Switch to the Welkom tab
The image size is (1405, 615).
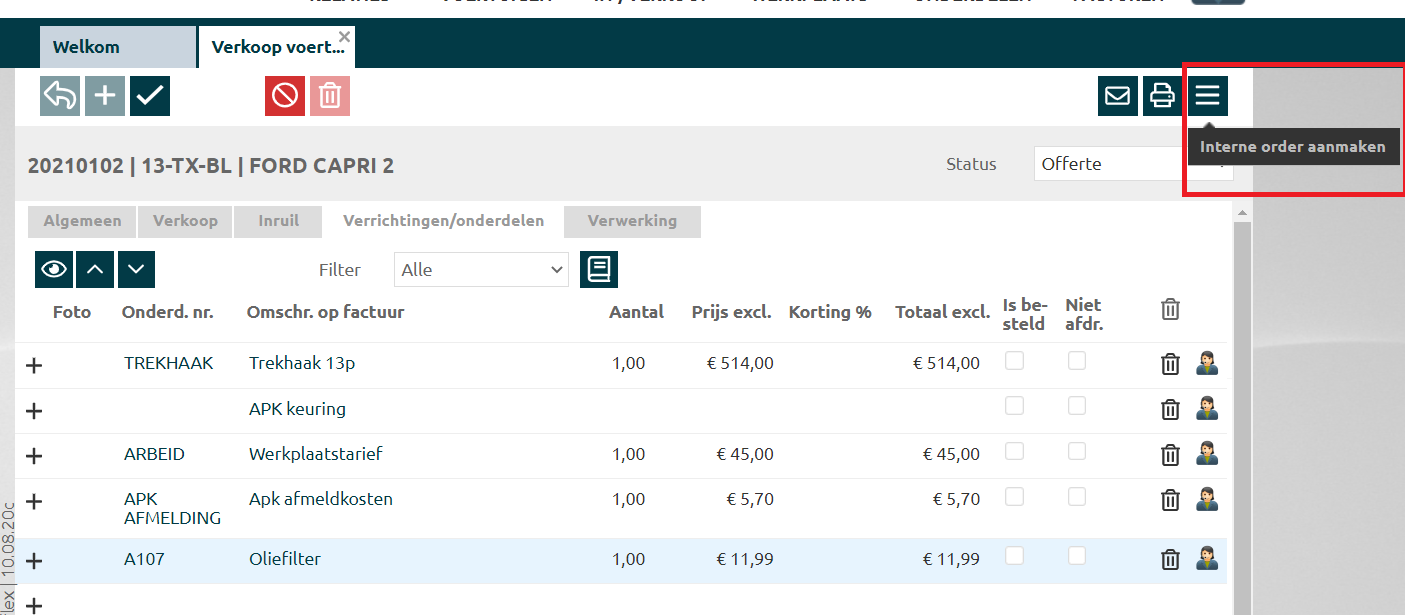pyautogui.click(x=117, y=47)
